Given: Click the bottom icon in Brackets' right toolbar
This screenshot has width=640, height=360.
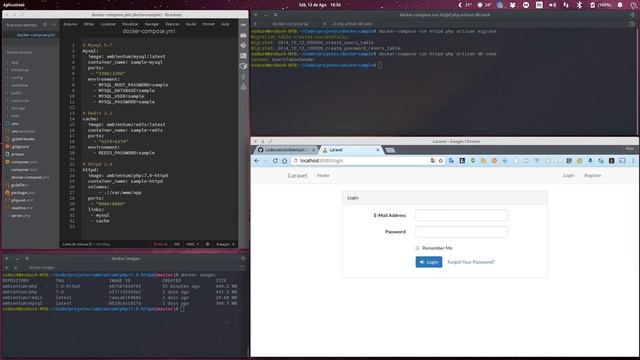Looking at the screenshot, I should tap(243, 87).
